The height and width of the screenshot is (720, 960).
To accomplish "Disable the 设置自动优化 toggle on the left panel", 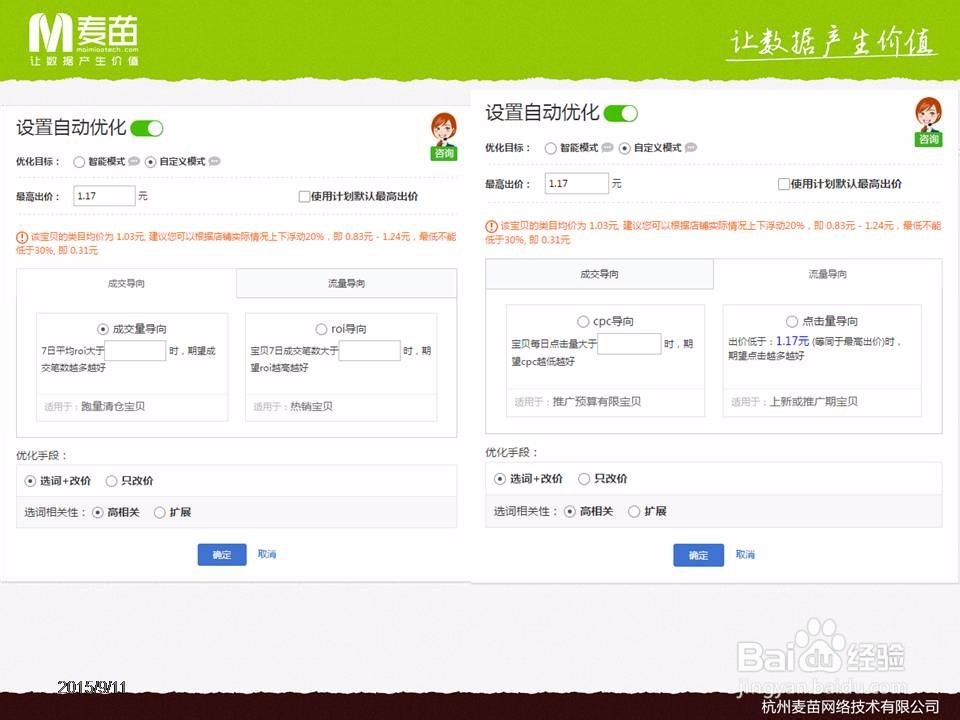I will pos(146,128).
